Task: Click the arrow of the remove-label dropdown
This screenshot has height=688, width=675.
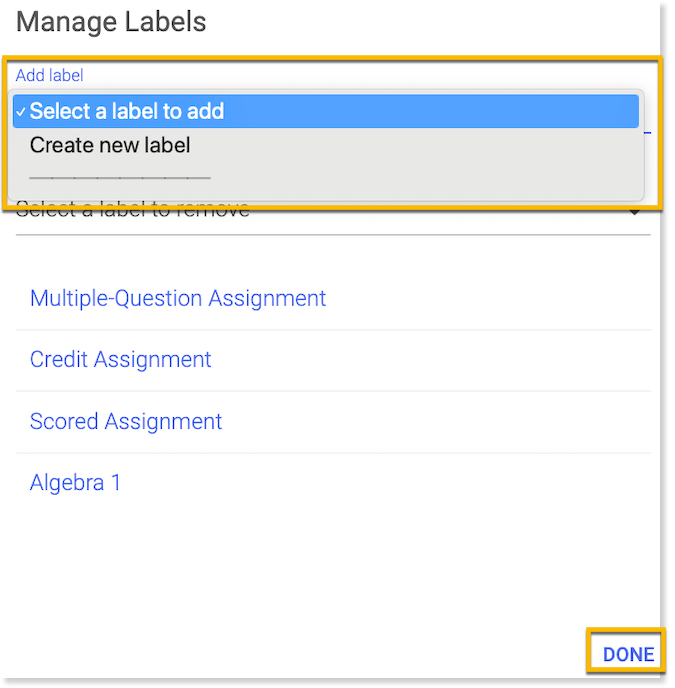Action: coord(634,213)
